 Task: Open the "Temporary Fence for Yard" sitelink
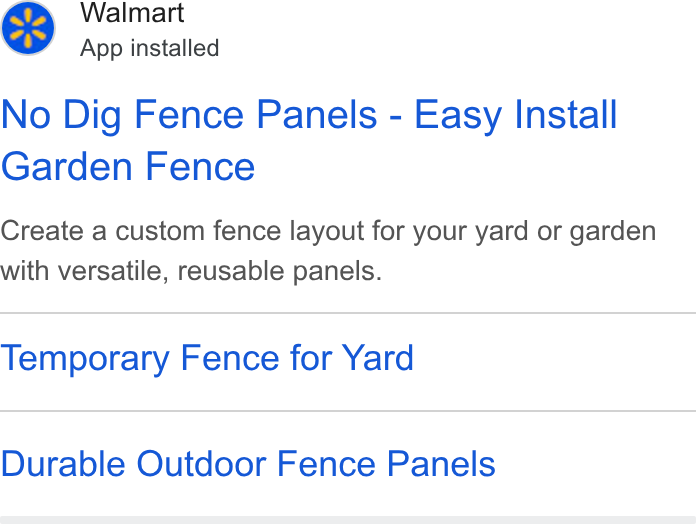click(207, 359)
